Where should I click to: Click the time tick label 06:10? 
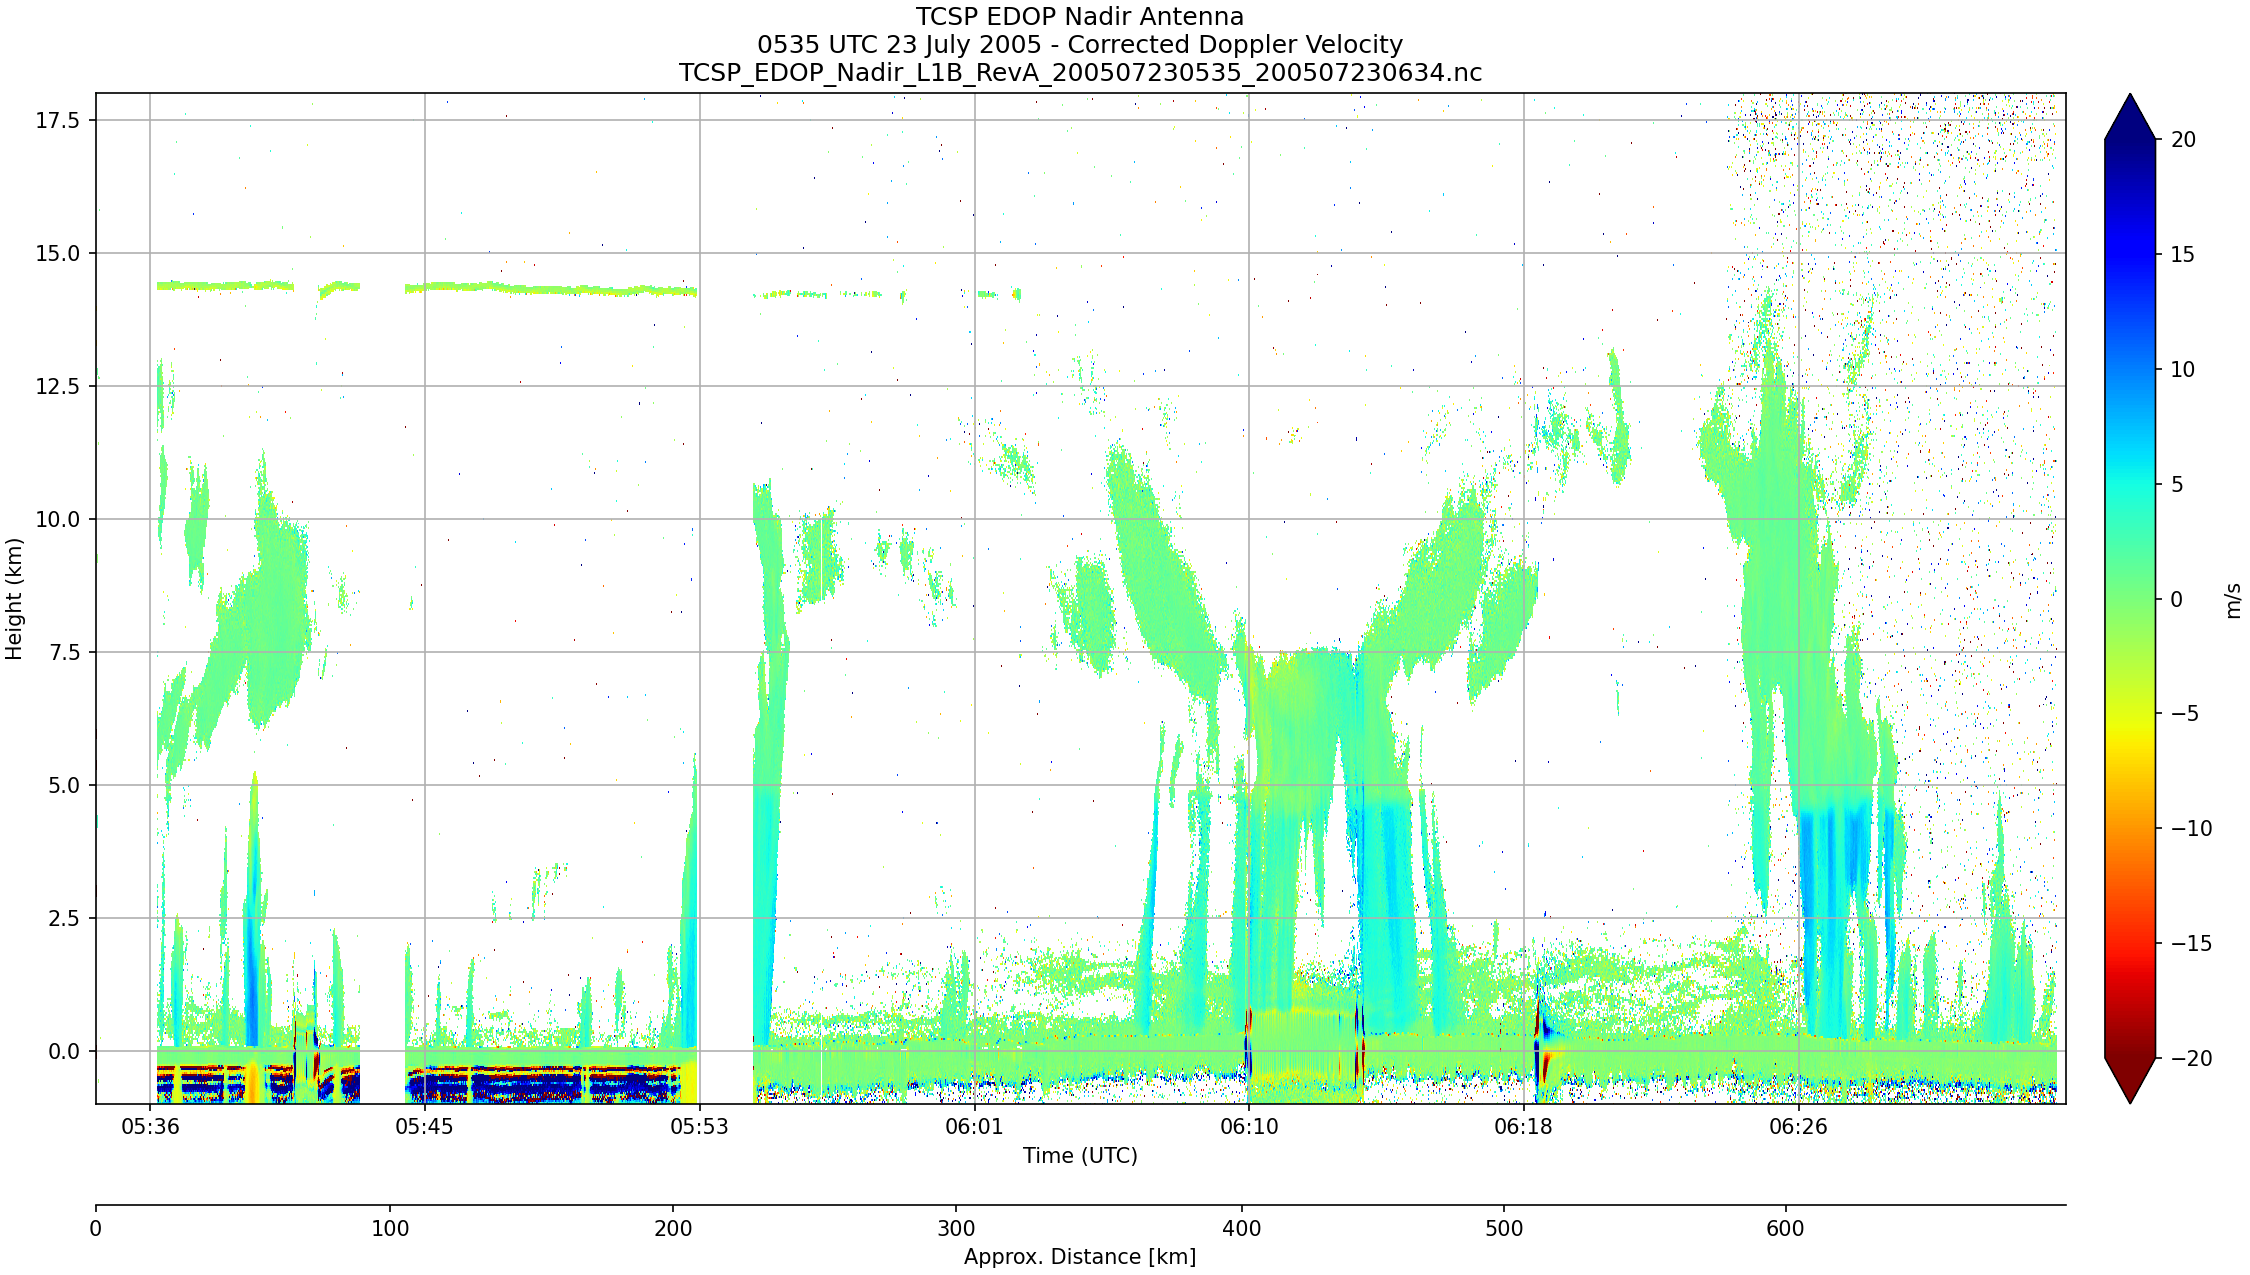coord(1249,1127)
